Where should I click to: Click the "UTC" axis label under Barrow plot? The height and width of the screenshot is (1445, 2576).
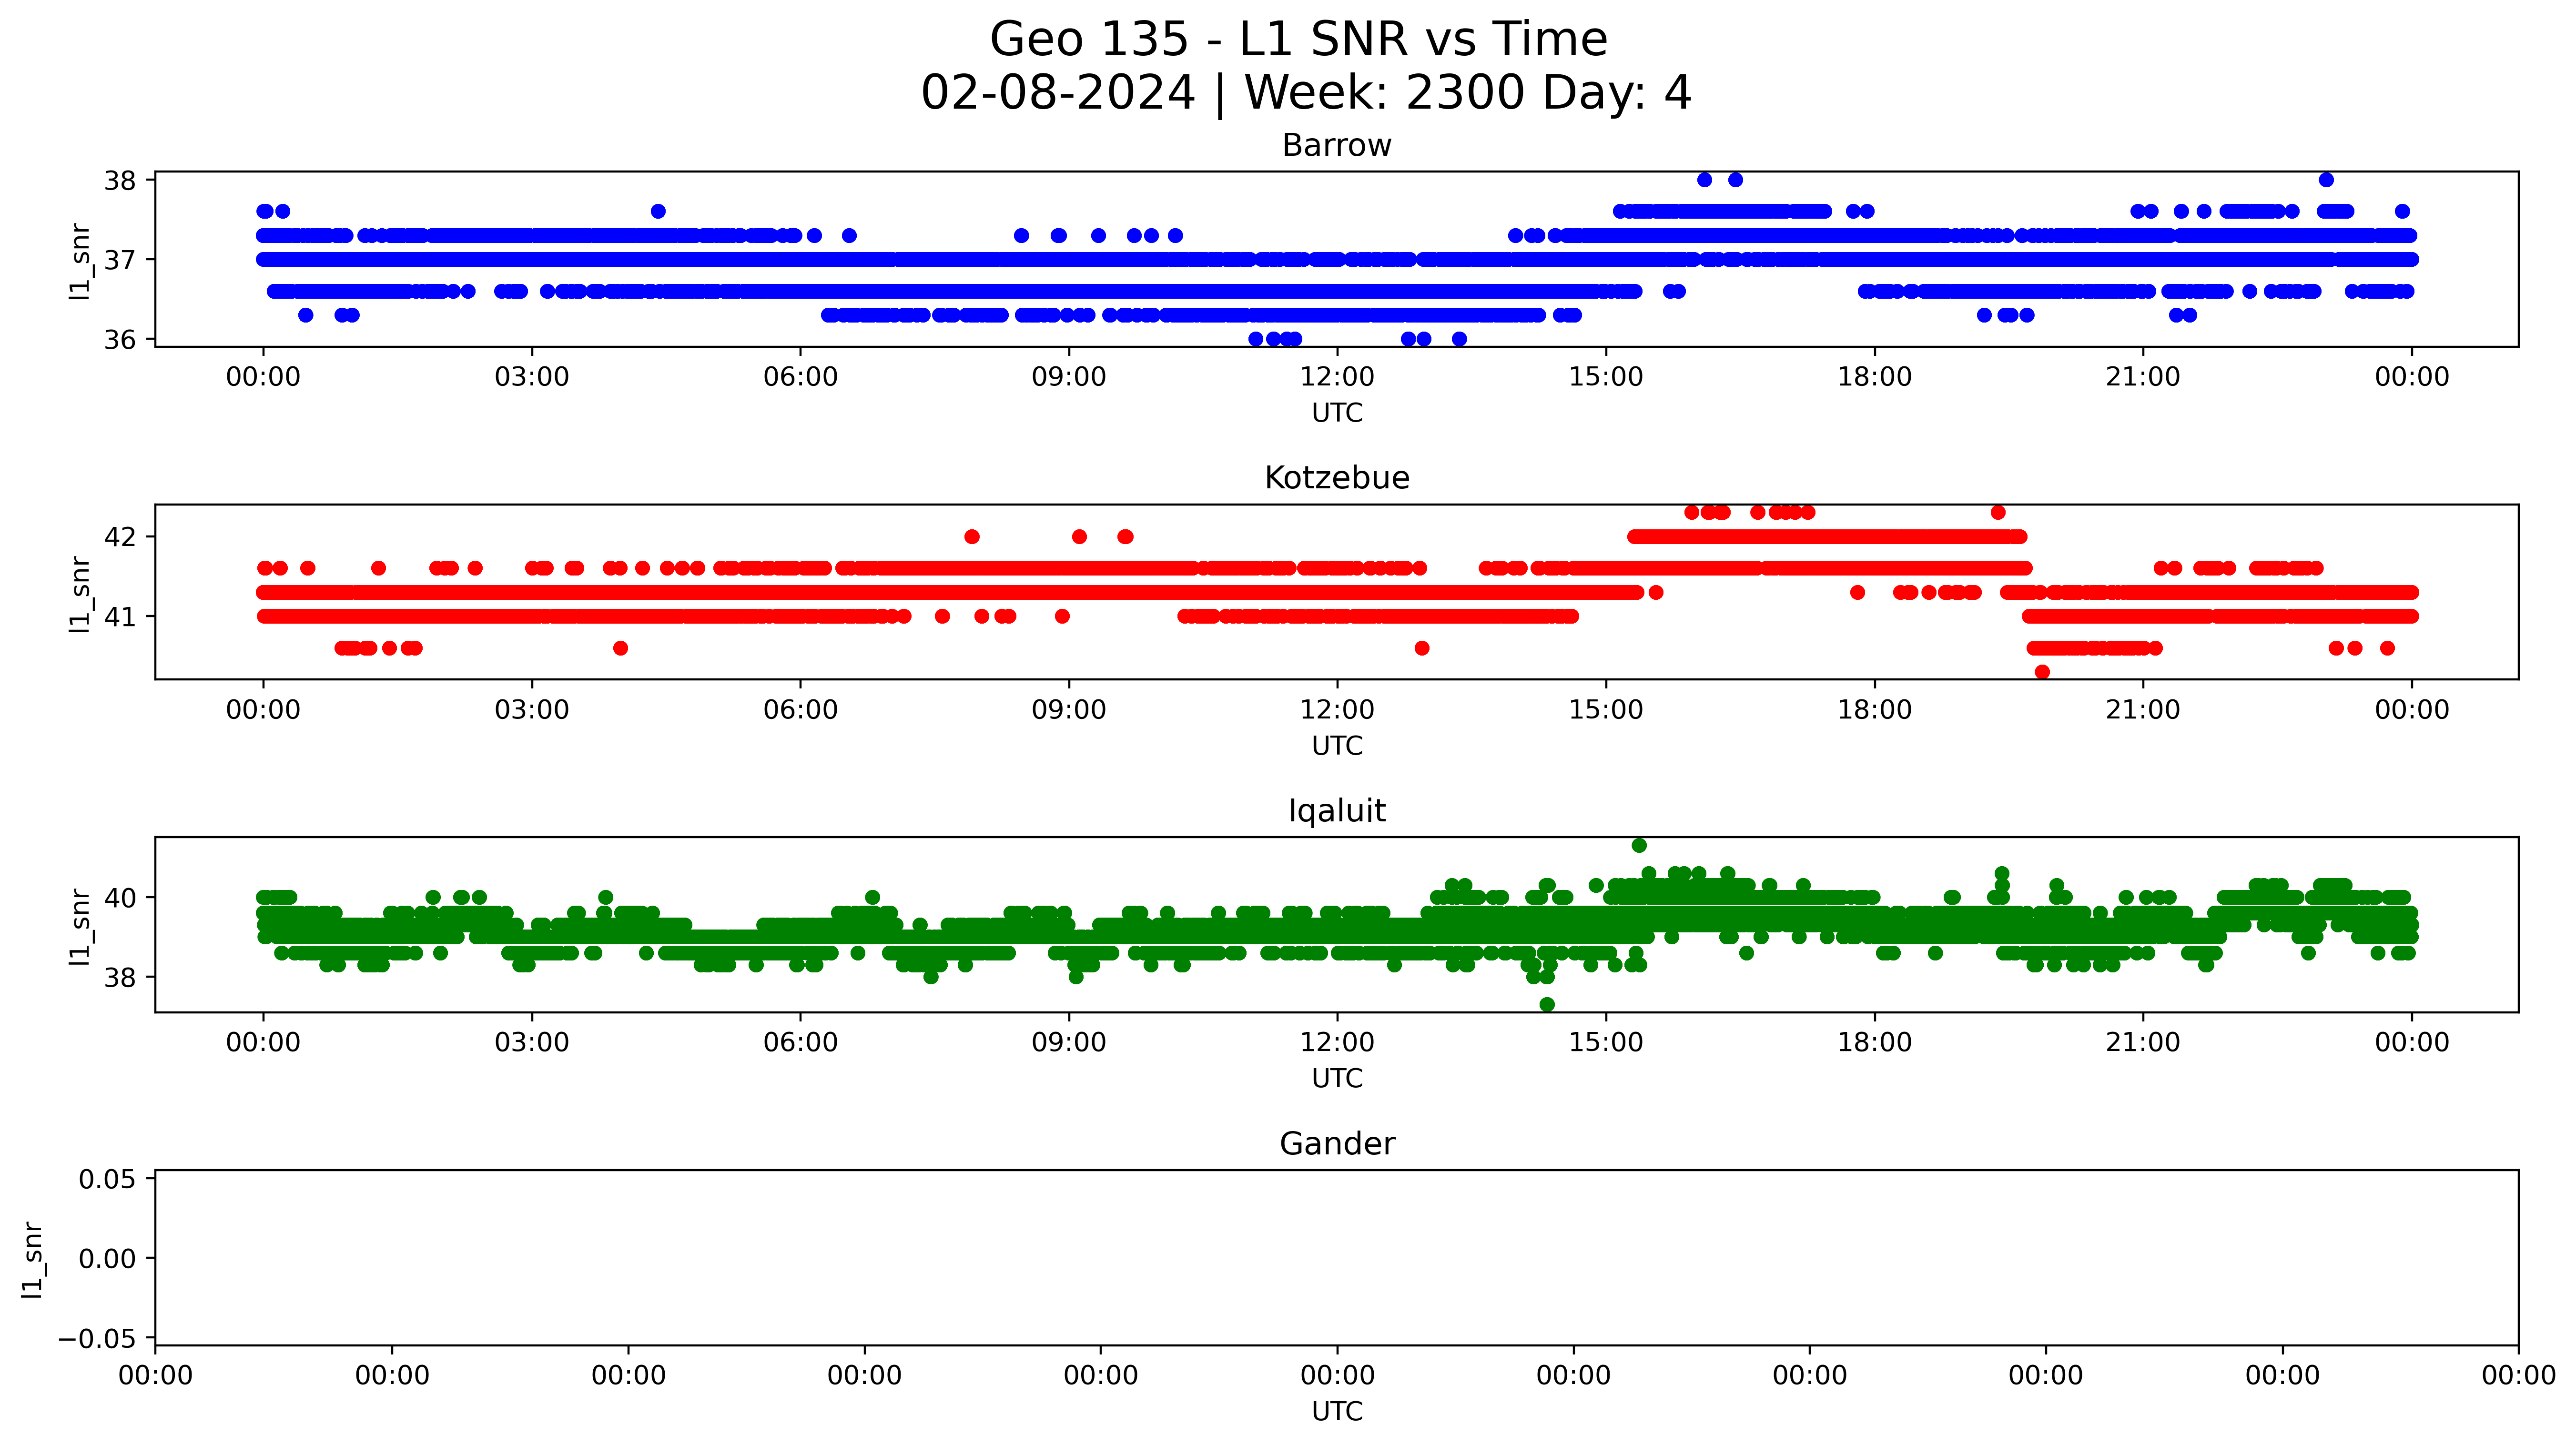pyautogui.click(x=1337, y=413)
